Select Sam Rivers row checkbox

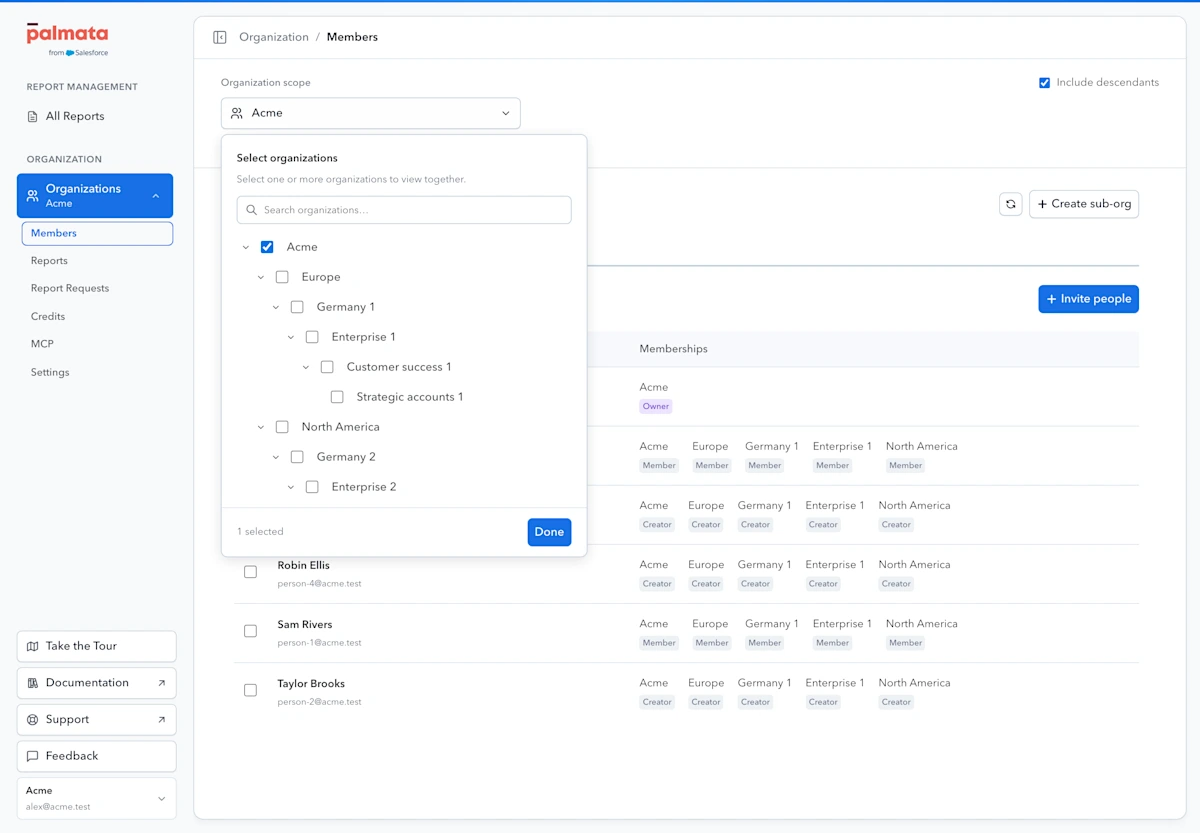click(251, 631)
